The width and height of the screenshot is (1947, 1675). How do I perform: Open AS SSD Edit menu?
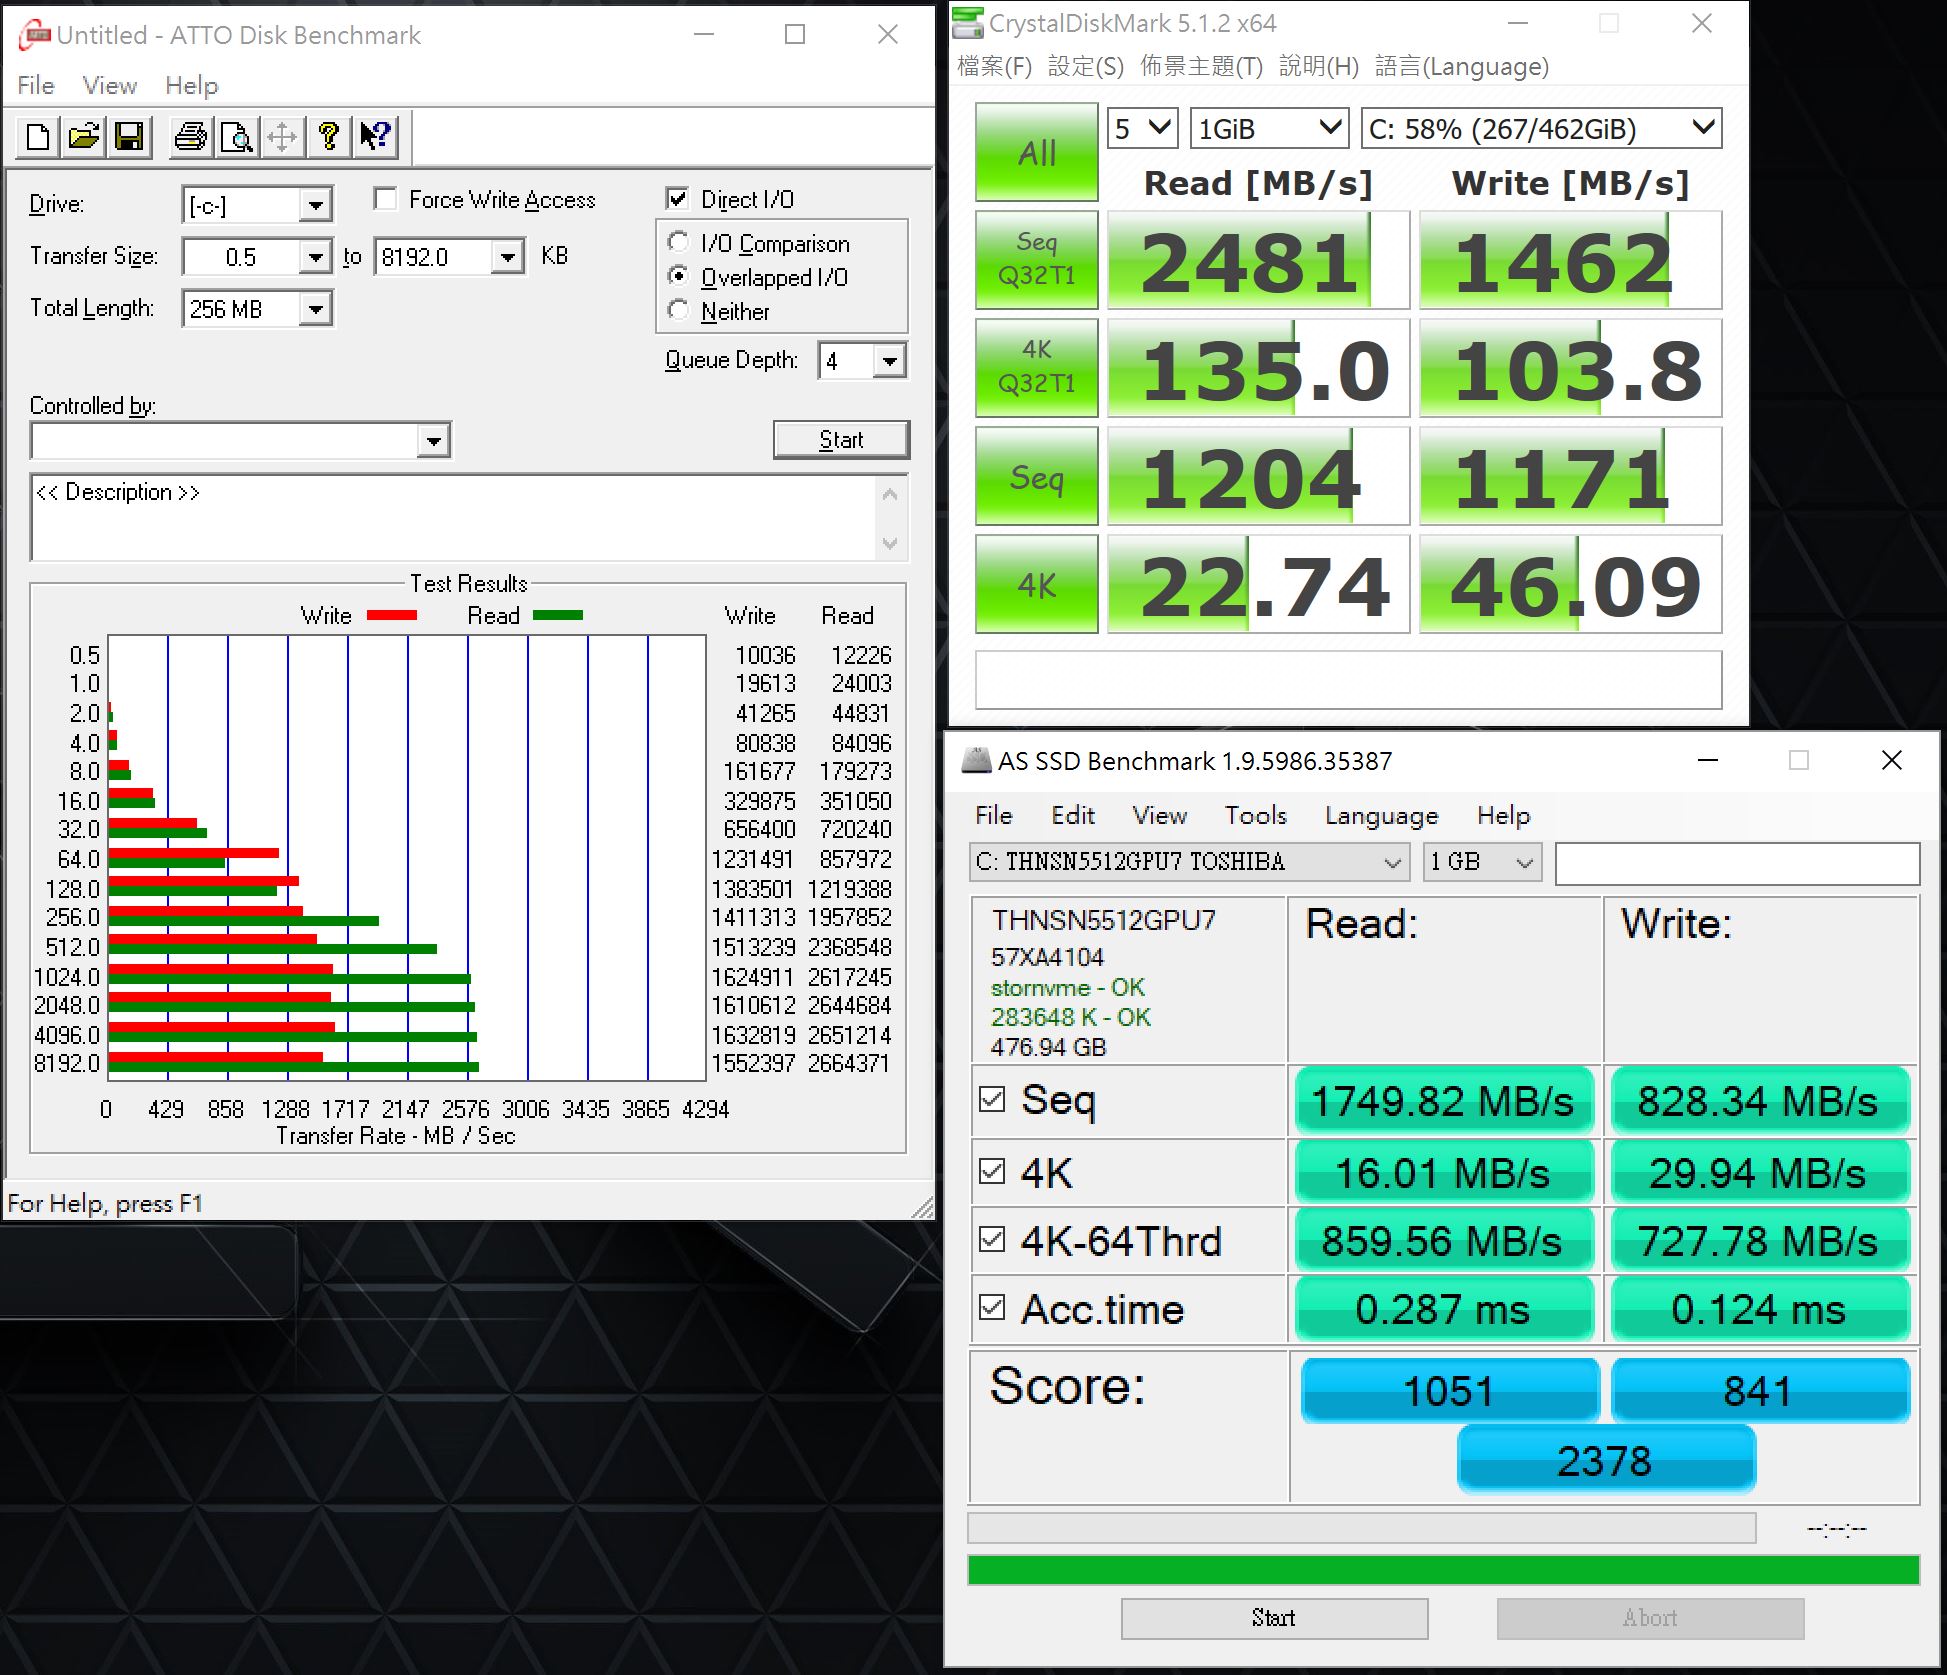click(1073, 816)
